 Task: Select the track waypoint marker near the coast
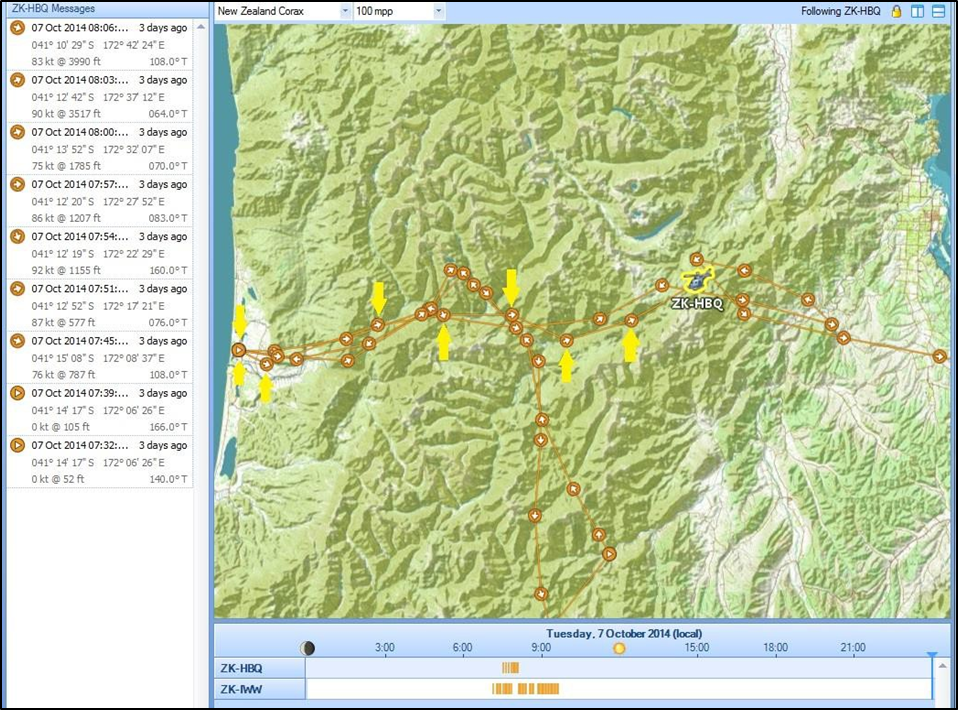[x=239, y=349]
